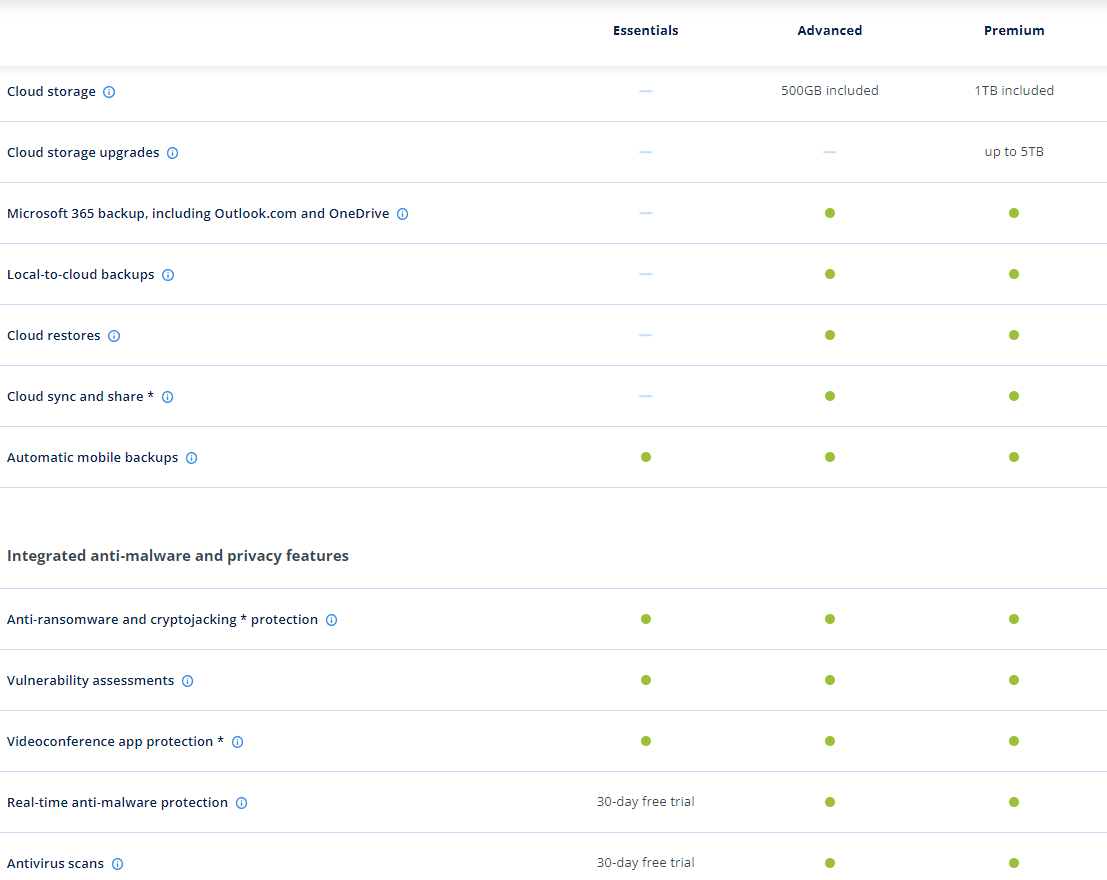Viewport: 1107px width, 880px height.
Task: Click the 1TB included text under Premium
Action: 1013,91
